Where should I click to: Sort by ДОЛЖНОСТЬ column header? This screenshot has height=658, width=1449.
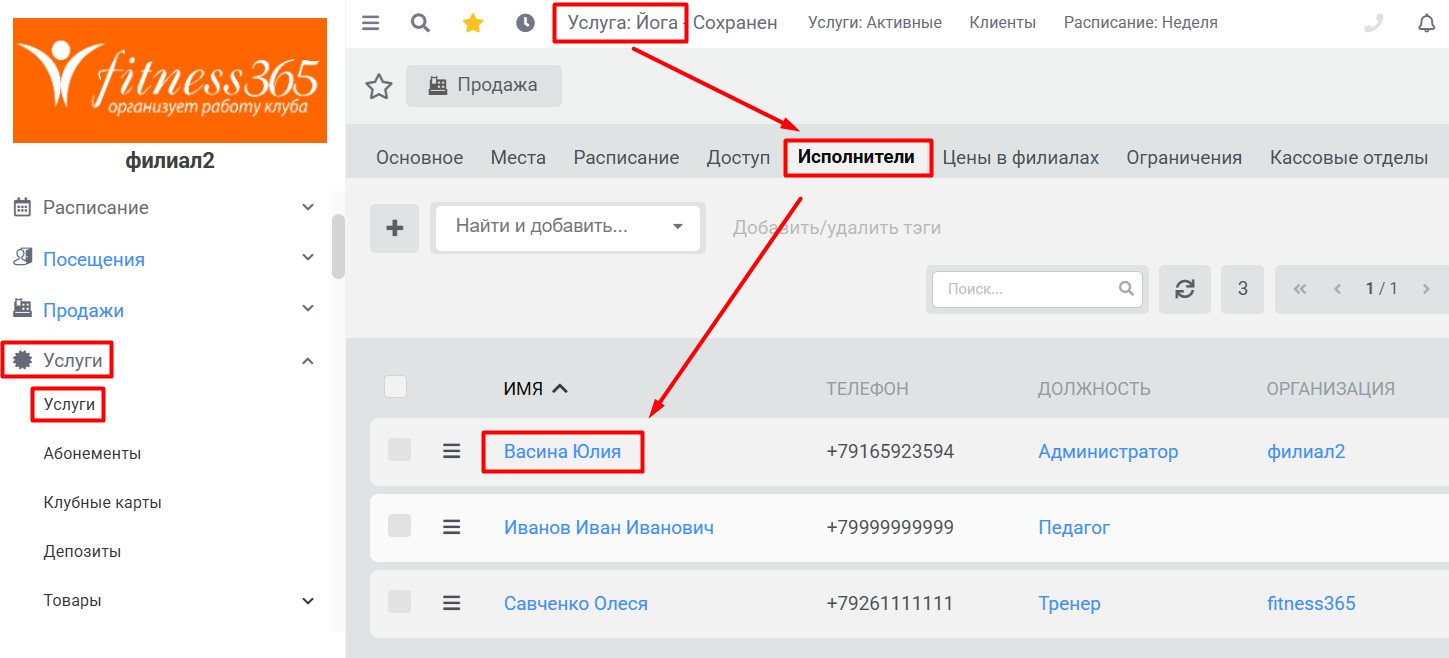pyautogui.click(x=1094, y=389)
